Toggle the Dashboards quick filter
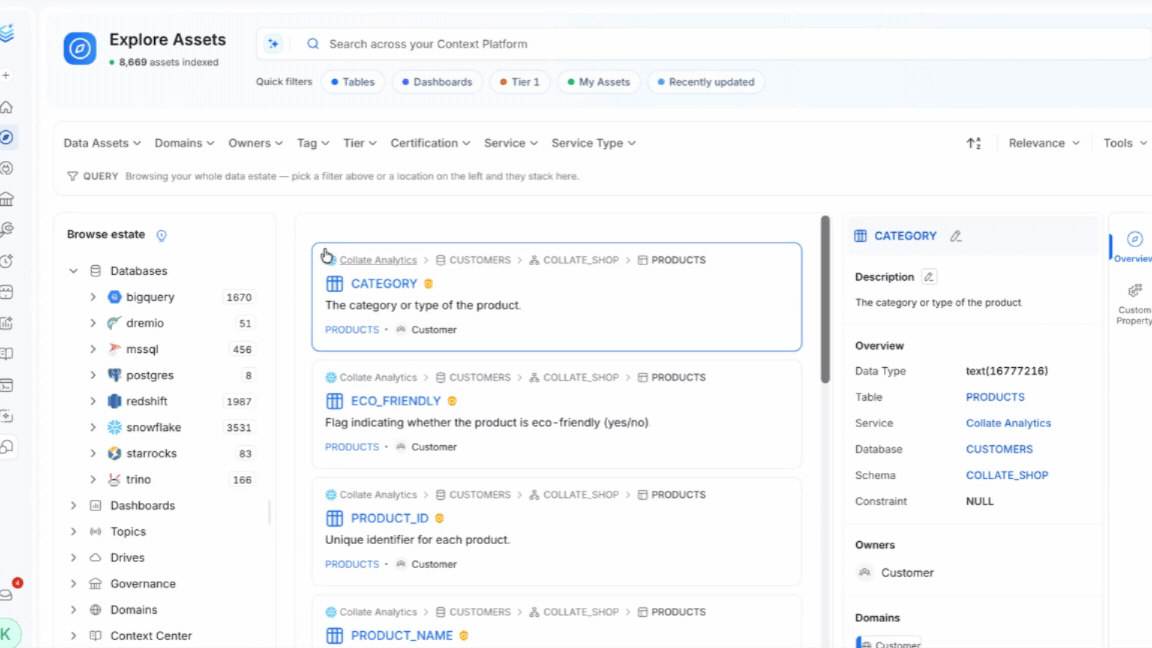1152x648 pixels. coord(437,82)
